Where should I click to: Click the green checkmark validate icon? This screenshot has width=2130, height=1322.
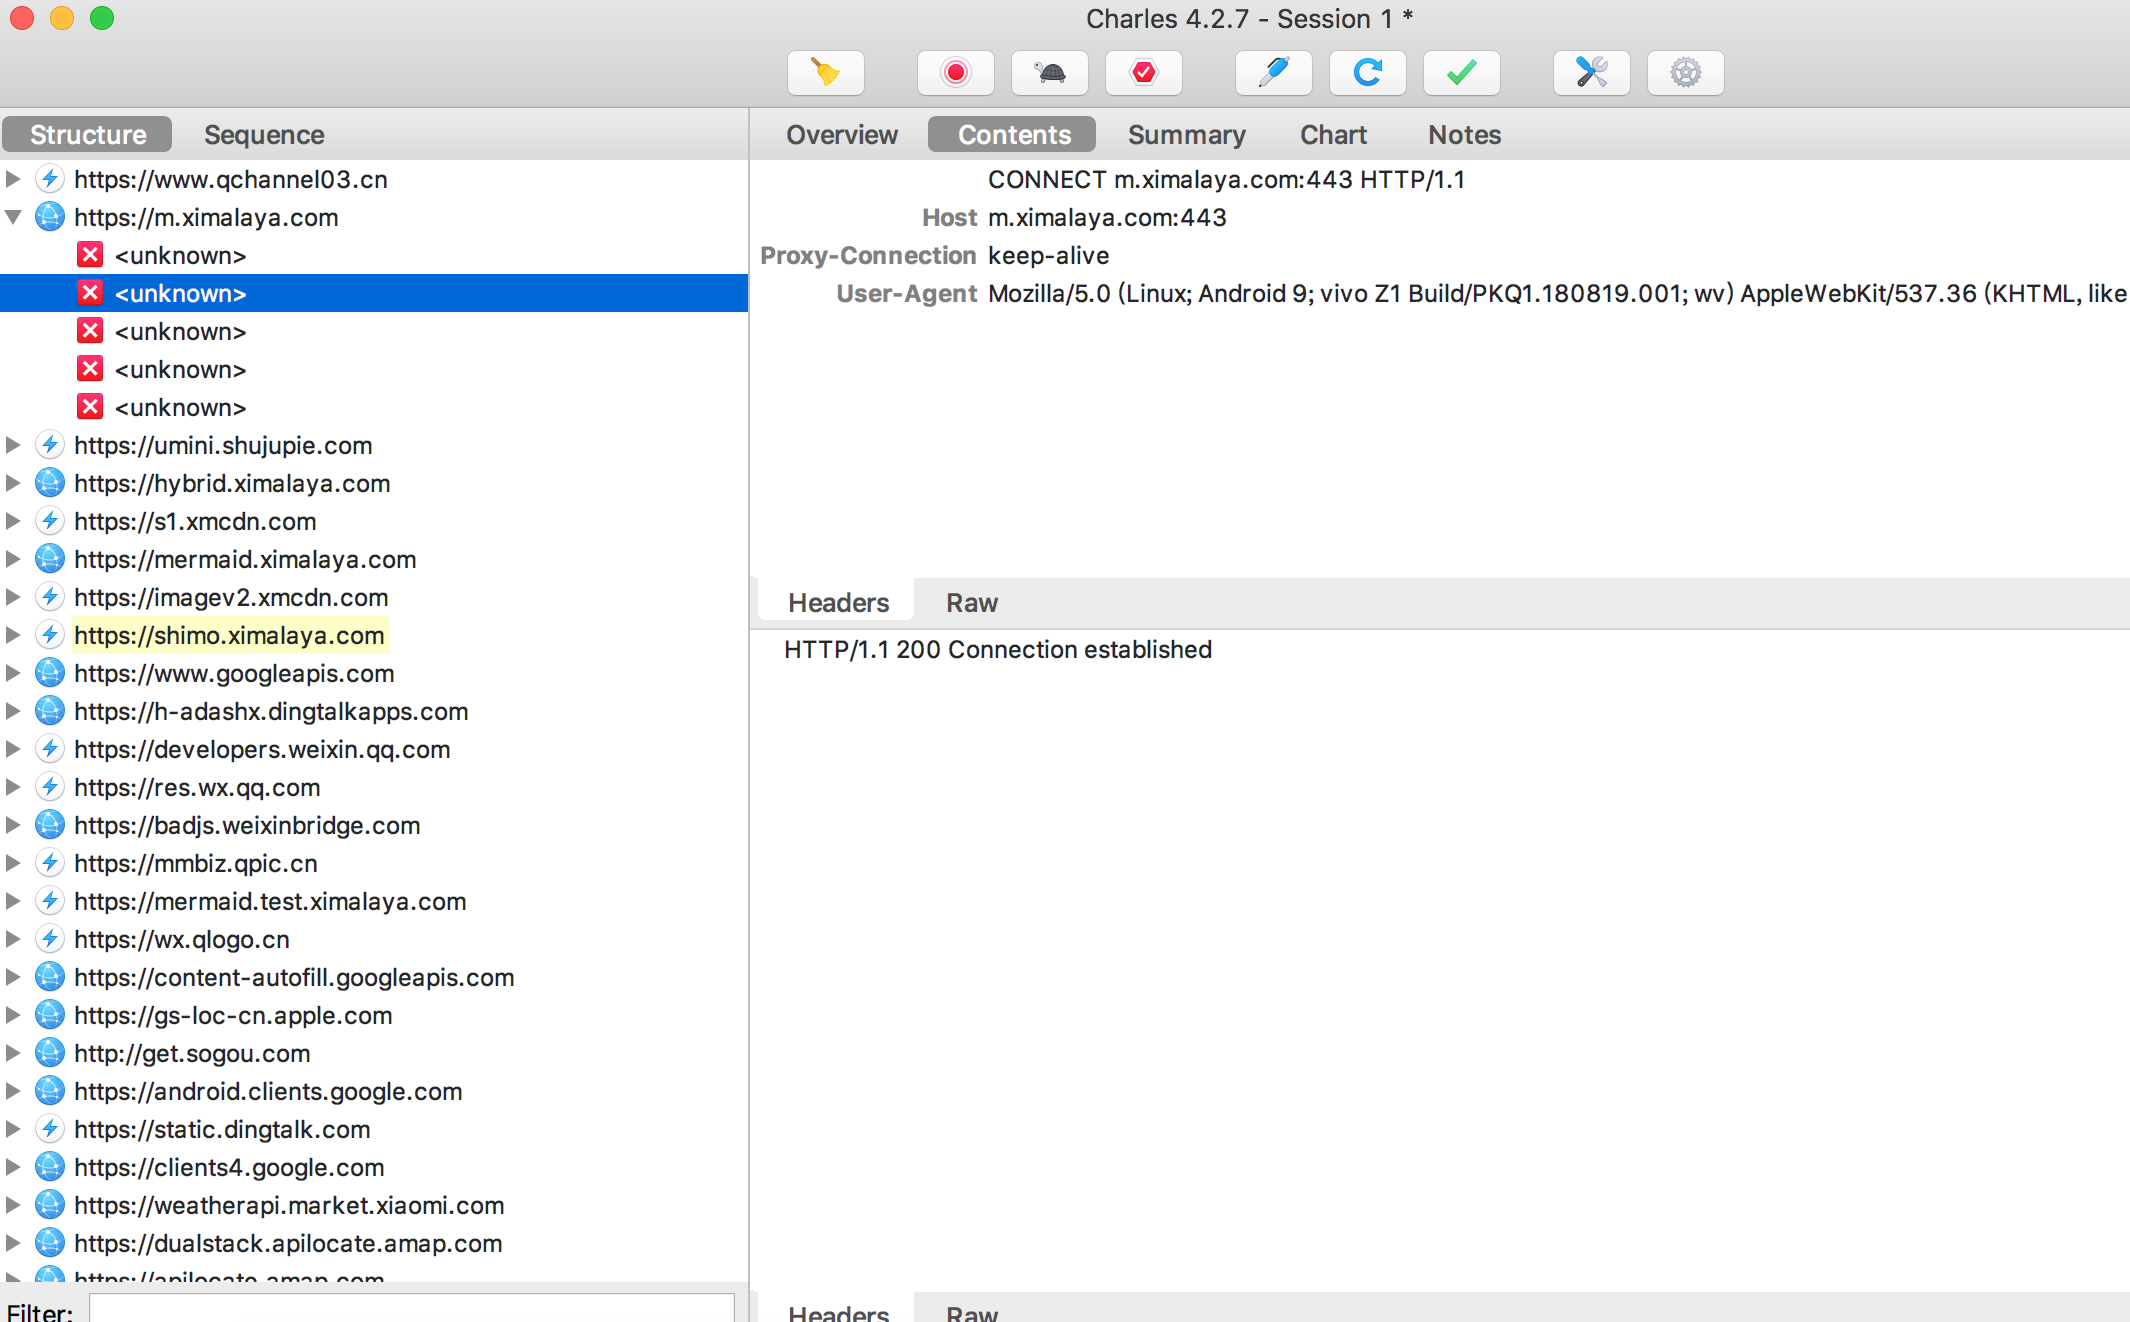click(1461, 73)
